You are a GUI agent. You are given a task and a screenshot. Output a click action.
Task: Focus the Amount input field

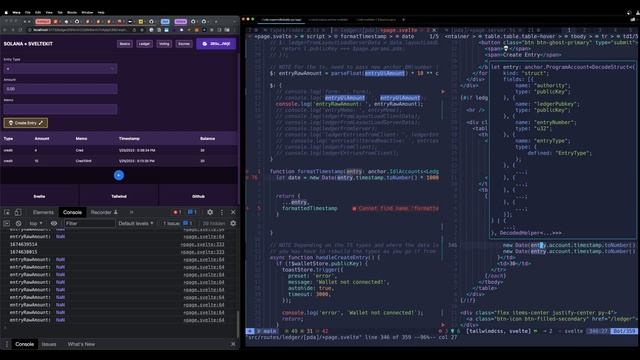point(60,89)
